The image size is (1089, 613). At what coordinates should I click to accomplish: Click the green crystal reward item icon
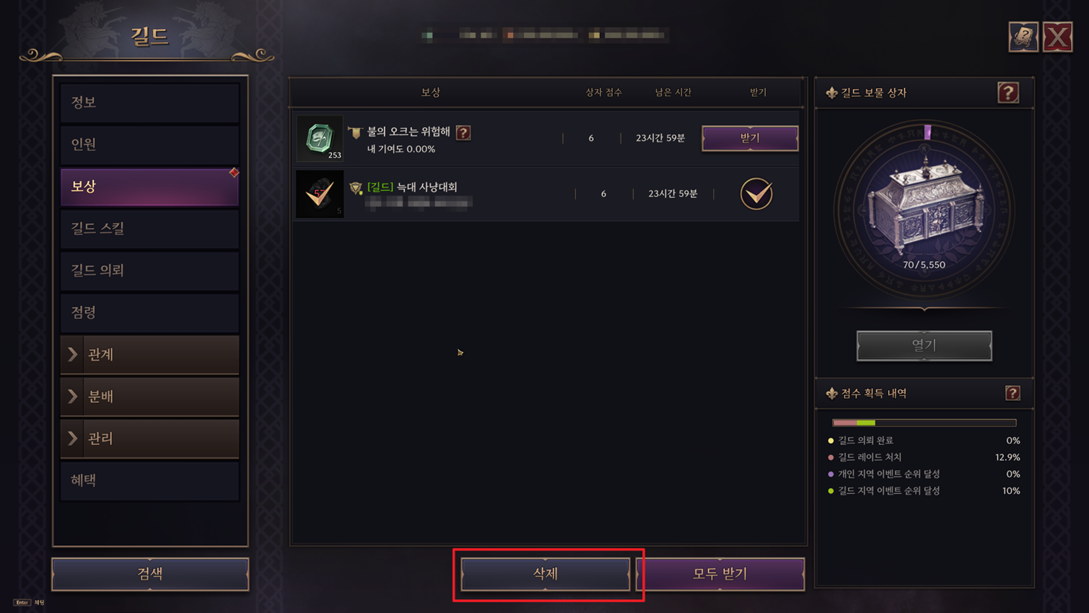(319, 138)
